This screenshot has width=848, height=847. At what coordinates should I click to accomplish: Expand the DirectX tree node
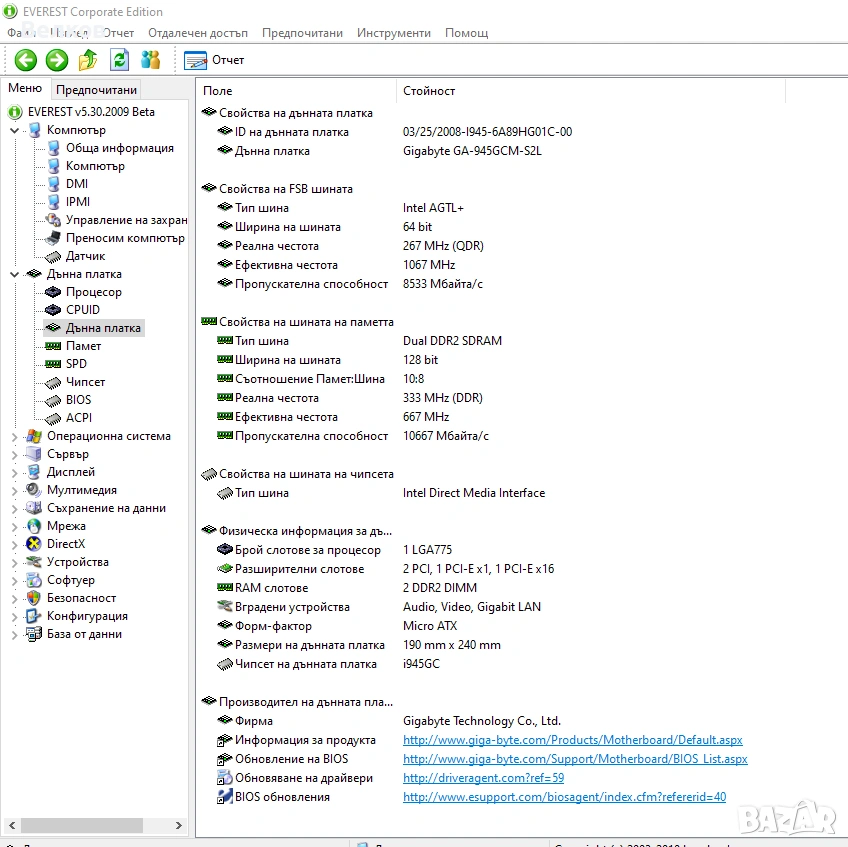pos(14,544)
